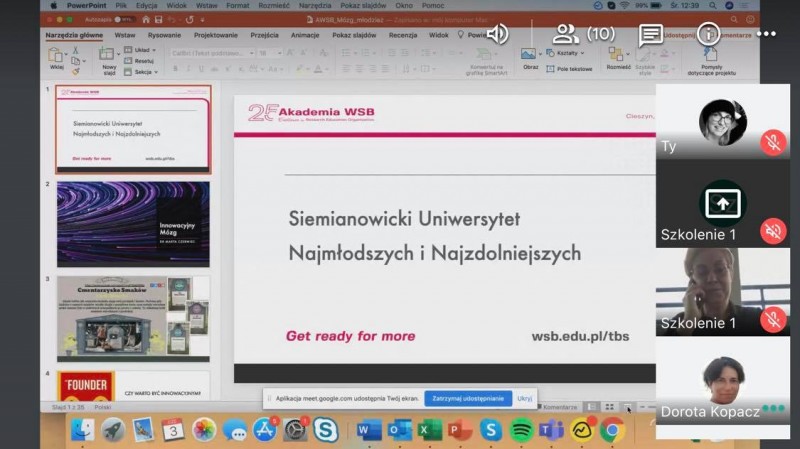Viewport: 800px width, 449px height.
Task: Open the font size combo box
Action: pos(270,53)
